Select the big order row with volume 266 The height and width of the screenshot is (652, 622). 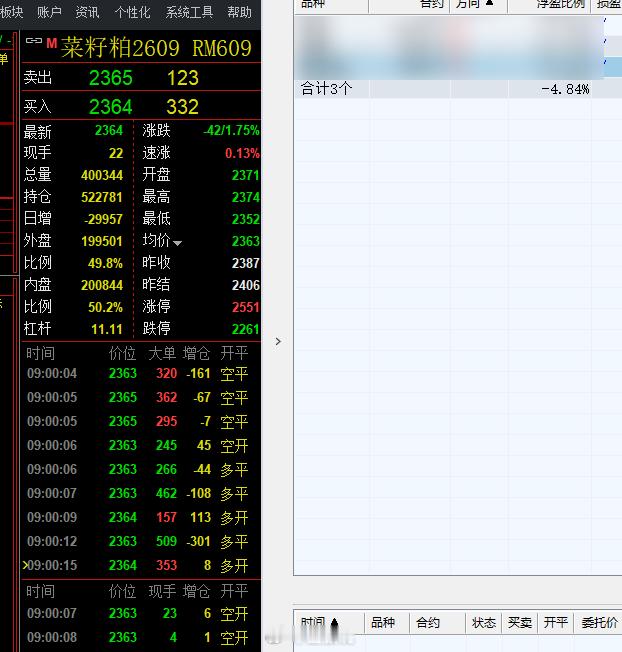tap(141, 469)
